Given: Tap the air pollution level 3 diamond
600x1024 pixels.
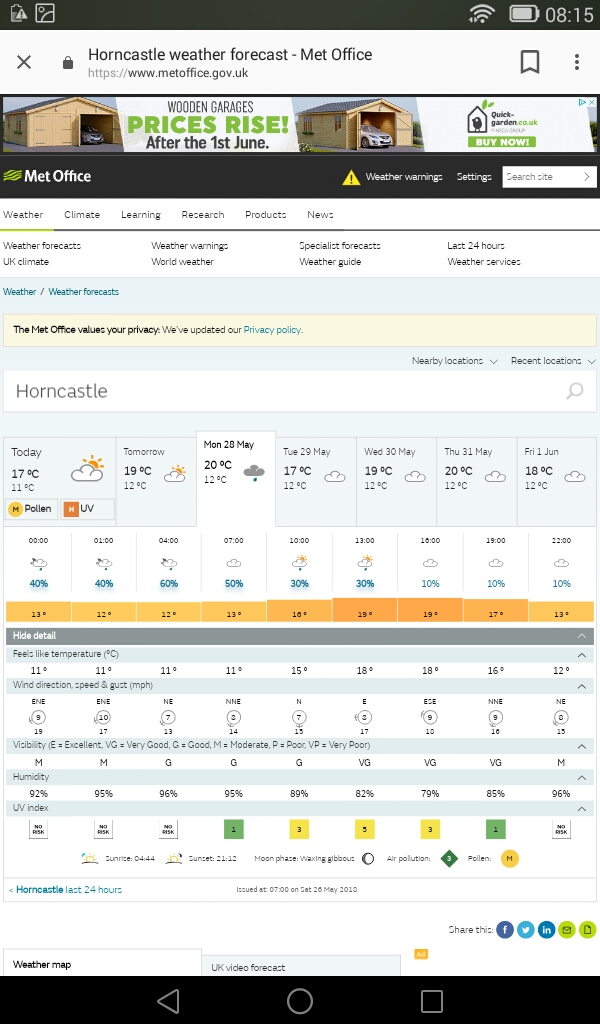Looking at the screenshot, I should [x=449, y=858].
